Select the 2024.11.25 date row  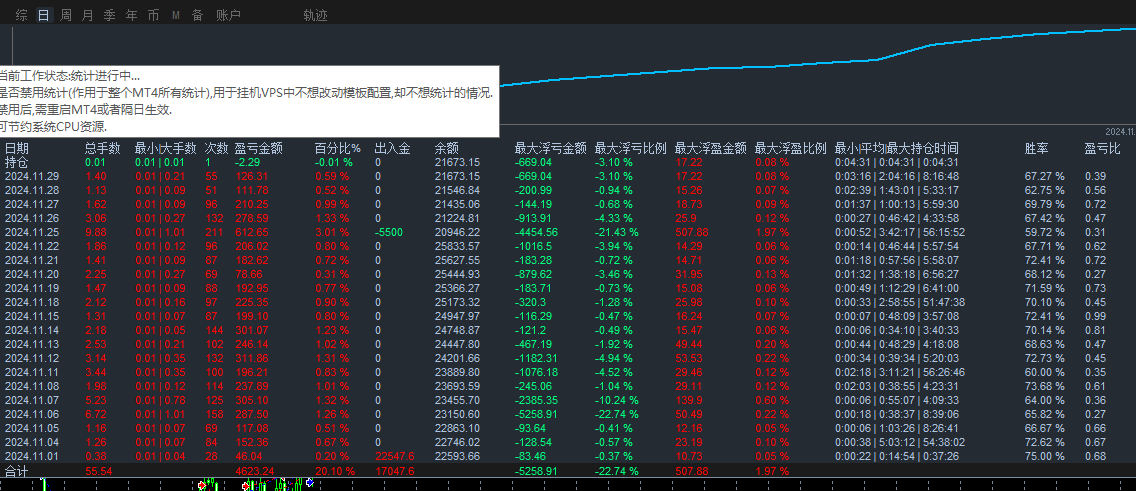(x=33, y=232)
